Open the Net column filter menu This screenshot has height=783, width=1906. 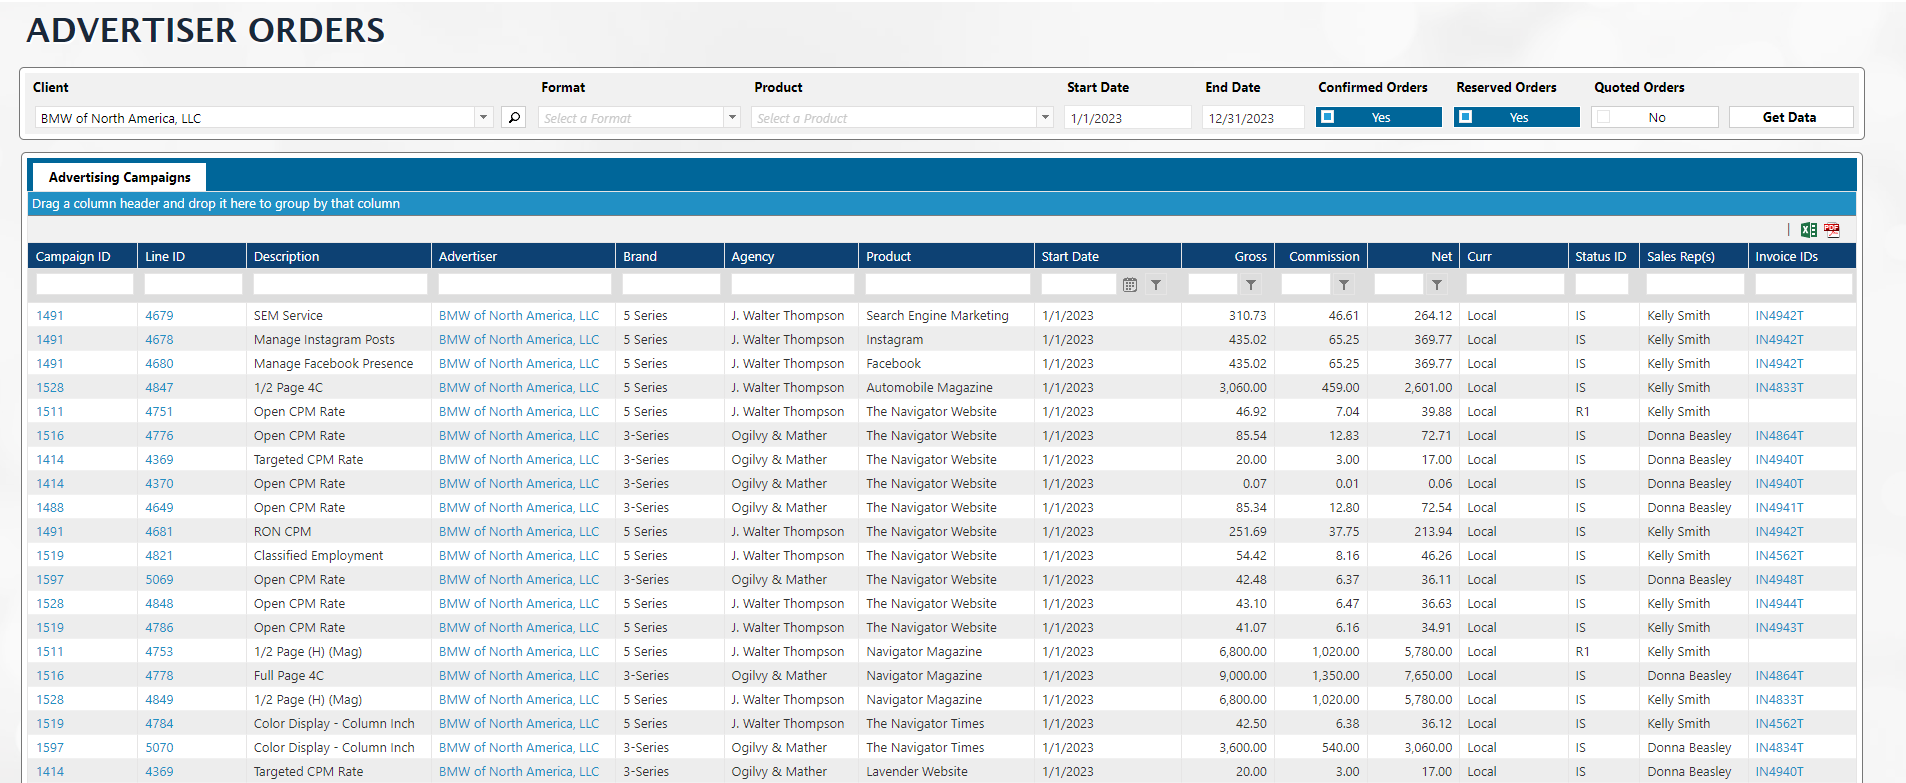(x=1437, y=285)
